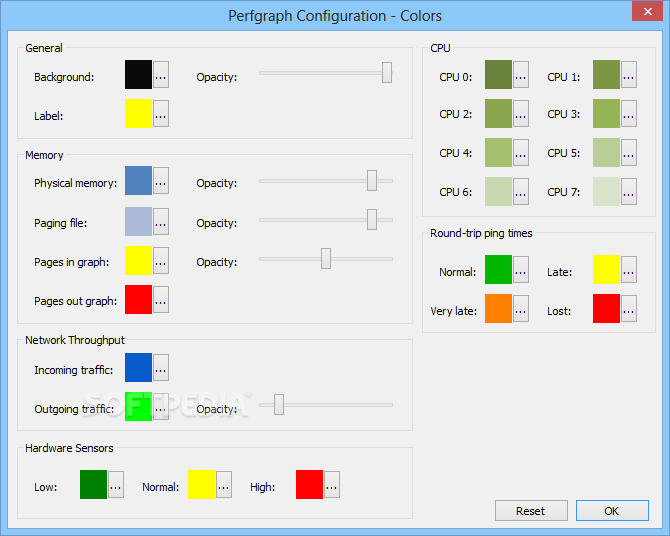Click the ping Normal green swatch
This screenshot has width=670, height=536.
[498, 269]
